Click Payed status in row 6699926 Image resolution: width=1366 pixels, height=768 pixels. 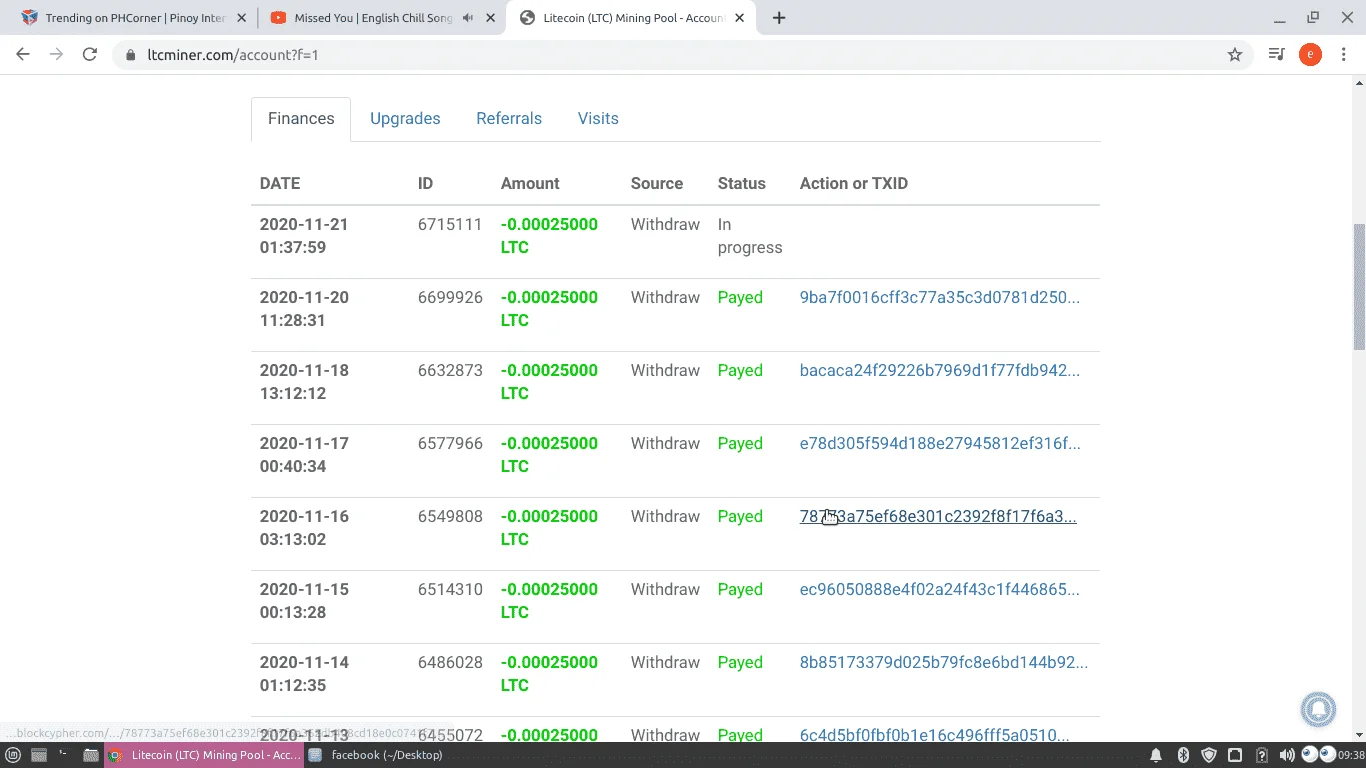pyautogui.click(x=740, y=298)
